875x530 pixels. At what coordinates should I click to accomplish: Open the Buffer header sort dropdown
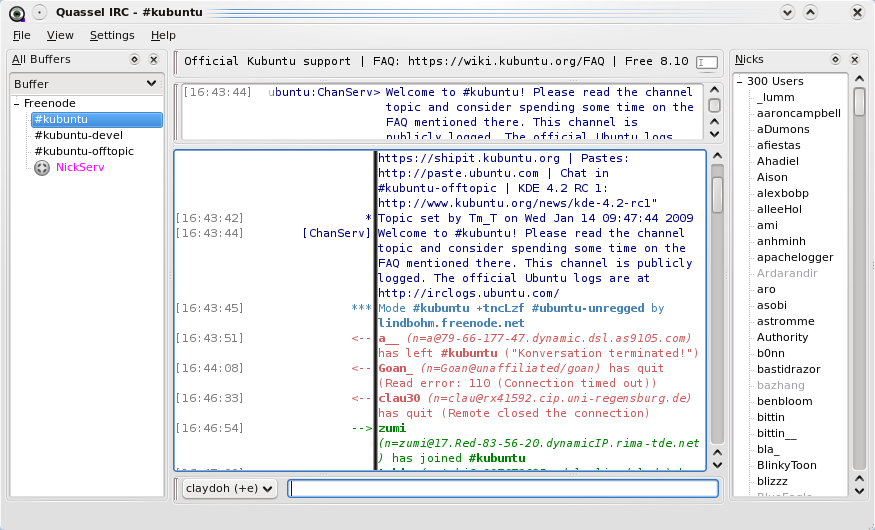tap(151, 84)
